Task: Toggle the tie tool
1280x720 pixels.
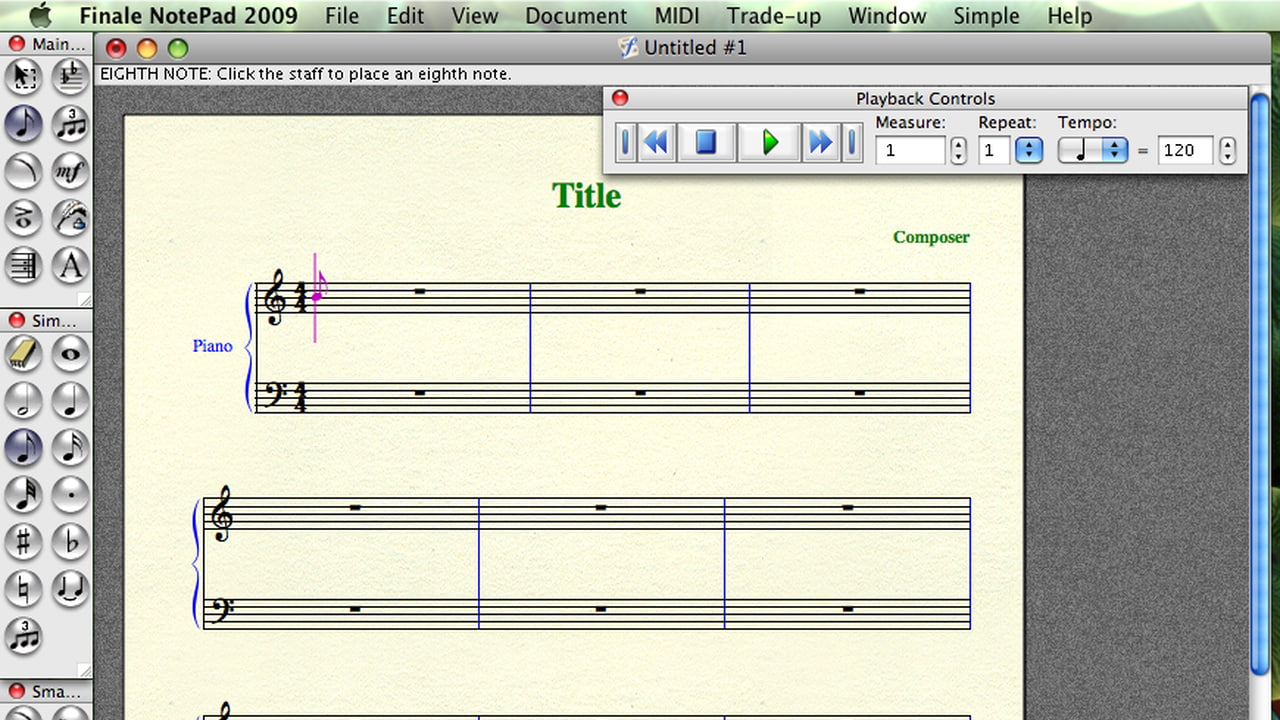Action: tap(70, 588)
